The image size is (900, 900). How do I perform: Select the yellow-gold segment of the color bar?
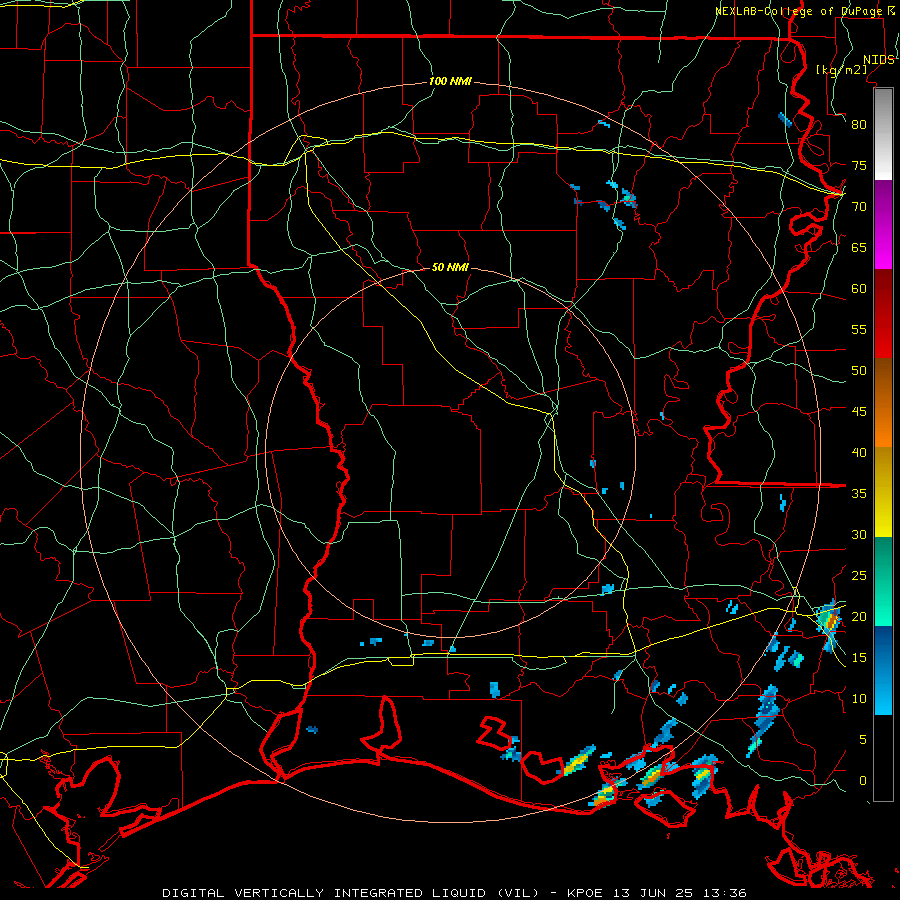point(883,492)
